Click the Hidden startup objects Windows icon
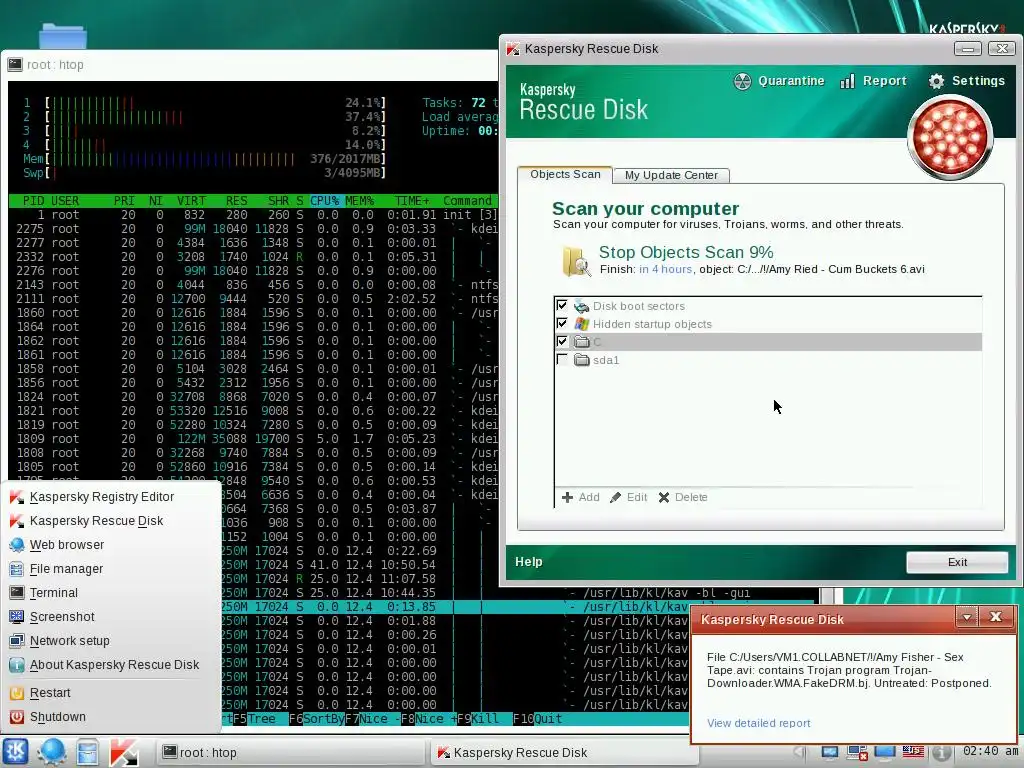Image resolution: width=1024 pixels, height=768 pixels. (581, 324)
